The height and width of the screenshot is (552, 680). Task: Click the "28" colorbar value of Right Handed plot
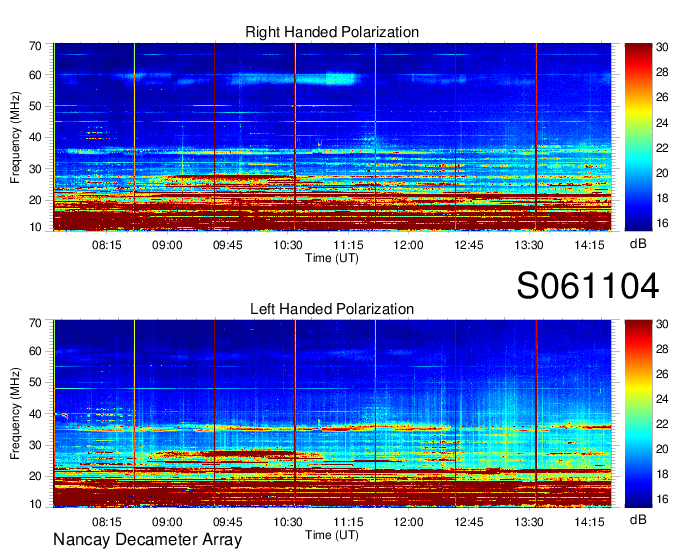point(662,72)
